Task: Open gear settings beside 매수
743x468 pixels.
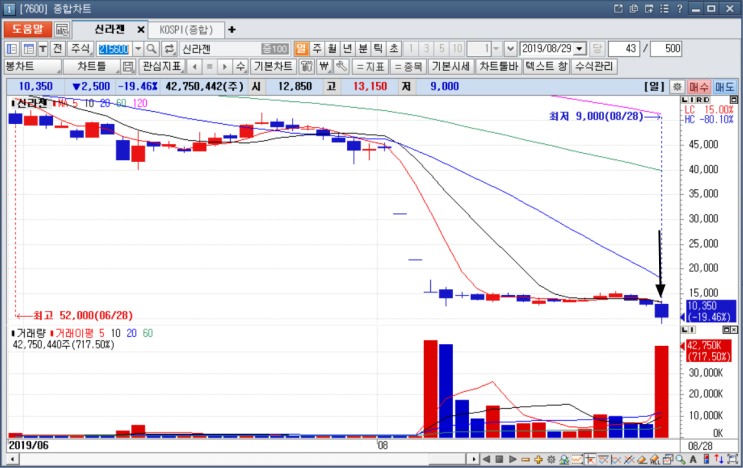Action: 677,87
